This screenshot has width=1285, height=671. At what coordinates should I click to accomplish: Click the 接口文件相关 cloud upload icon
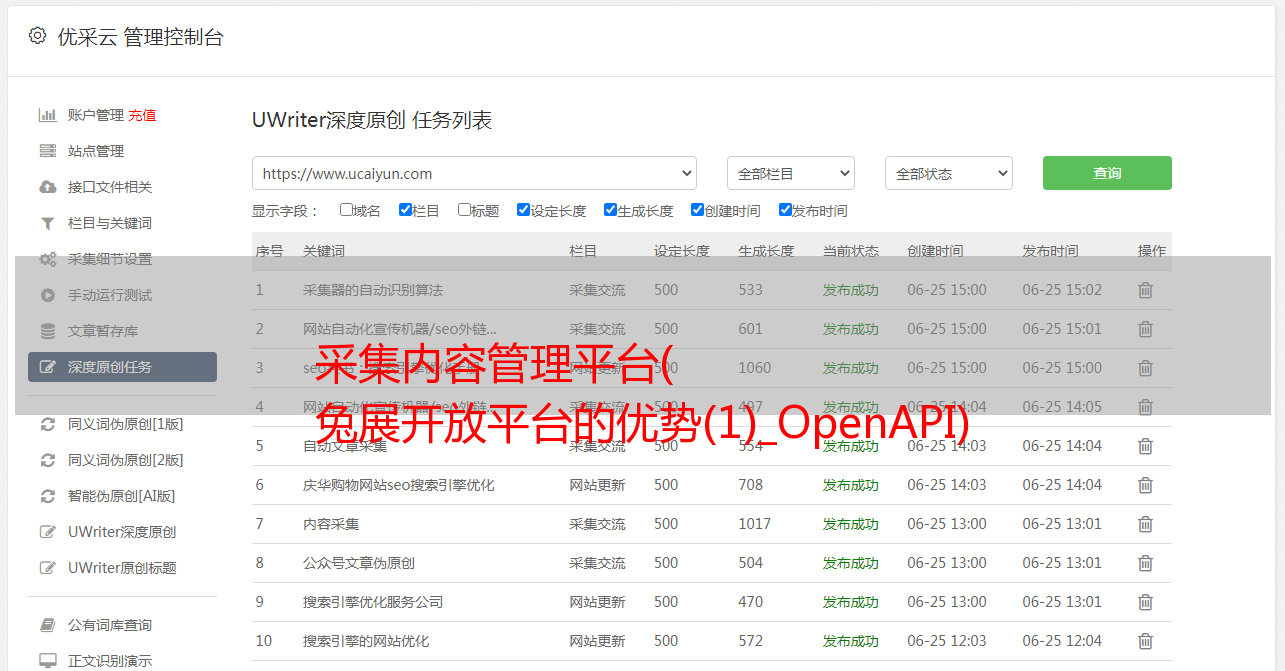coord(47,187)
